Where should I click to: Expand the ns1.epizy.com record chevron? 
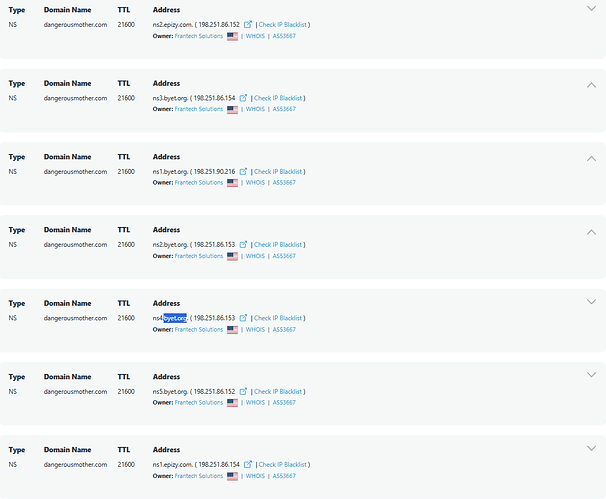tap(591, 448)
